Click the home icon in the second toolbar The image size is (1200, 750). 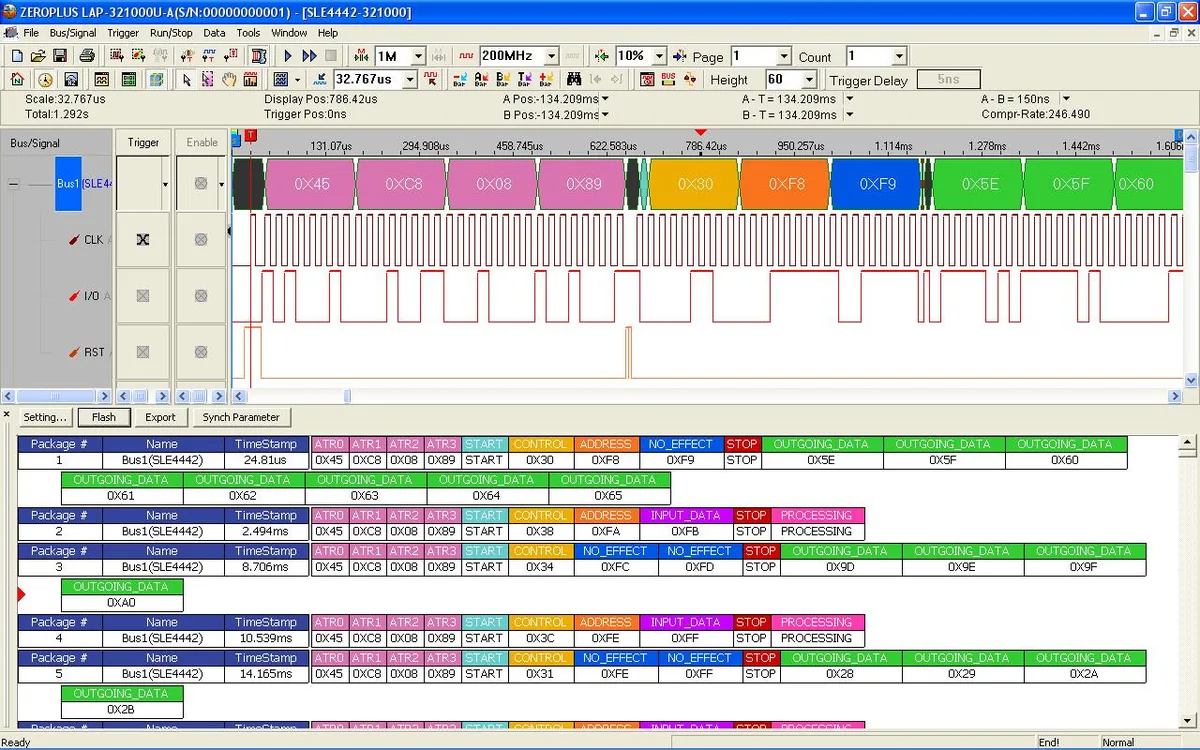click(x=17, y=80)
